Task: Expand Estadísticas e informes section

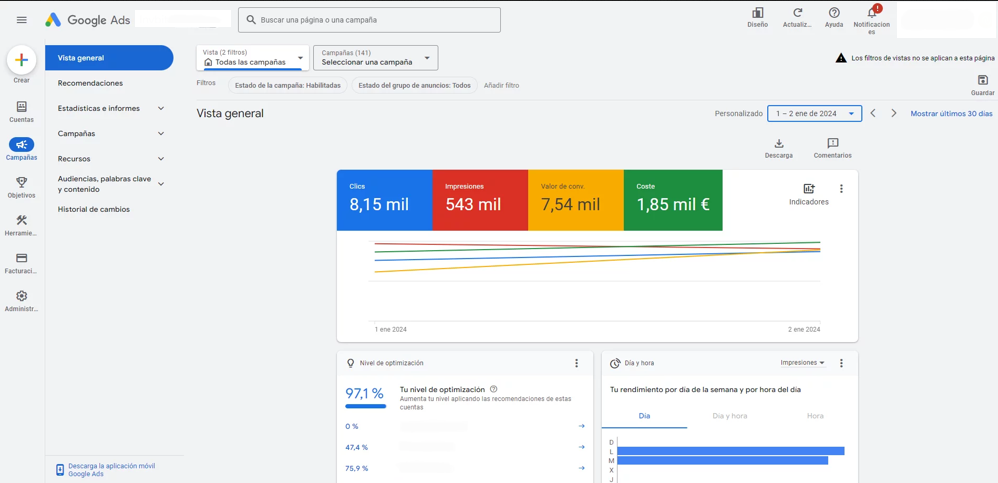Action: tap(110, 108)
